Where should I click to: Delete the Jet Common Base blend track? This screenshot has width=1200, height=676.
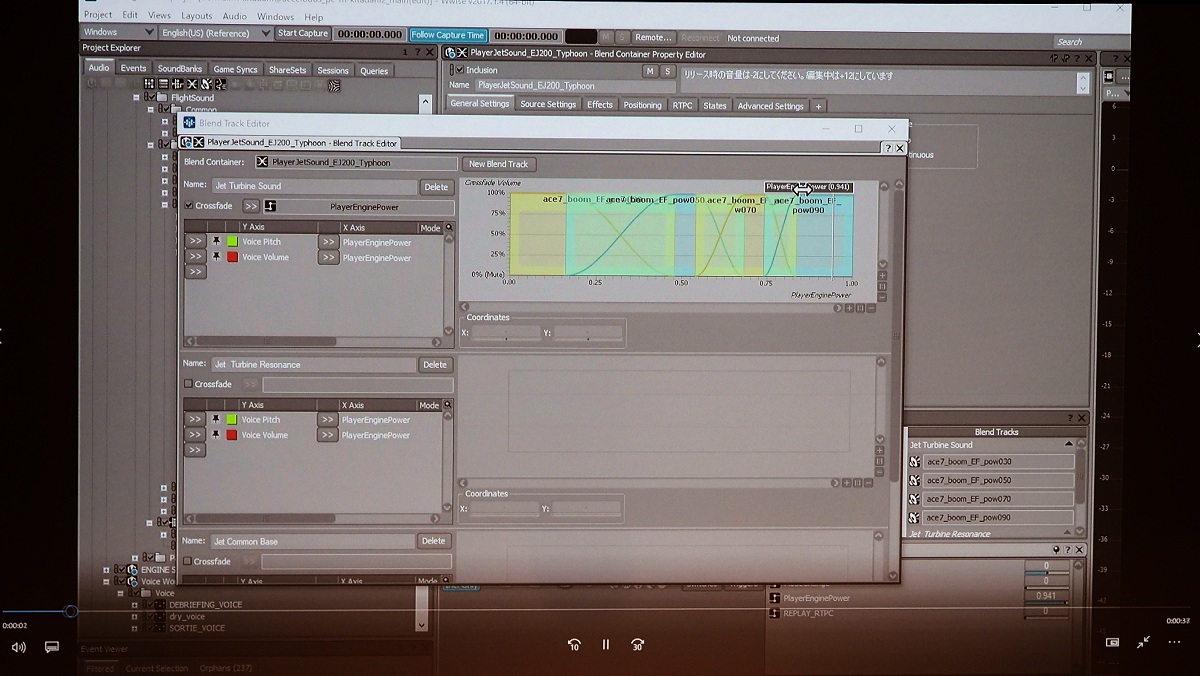[433, 541]
